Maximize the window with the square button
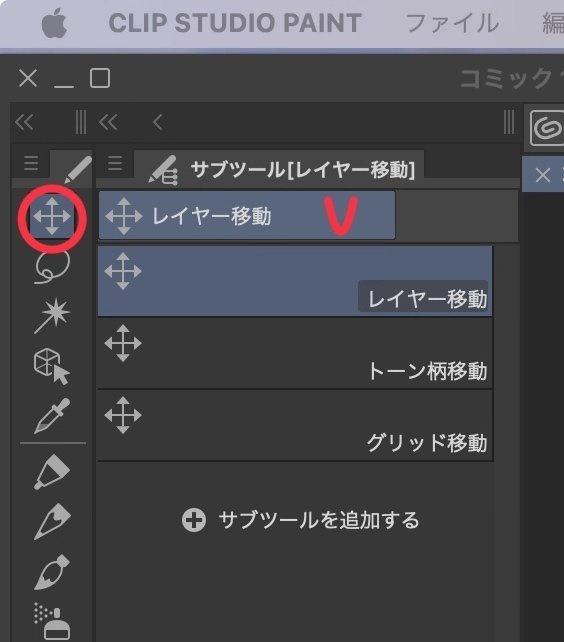This screenshot has width=564, height=642. (100, 78)
